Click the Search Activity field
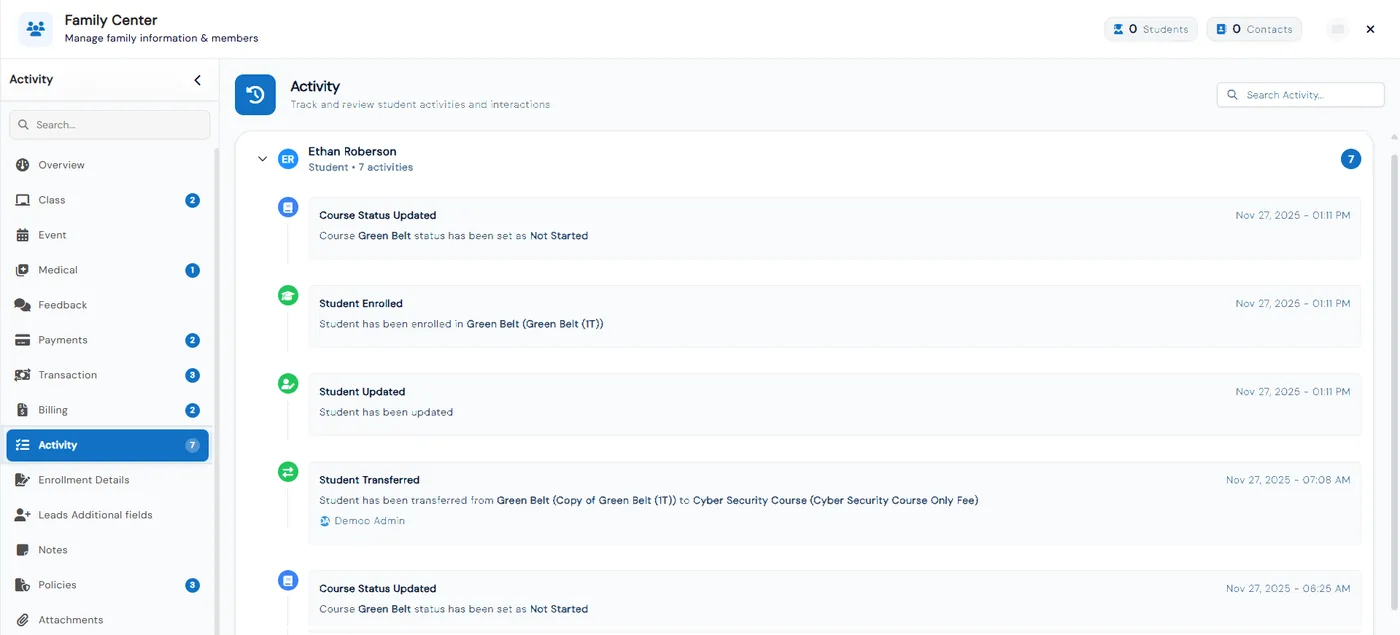1400x635 pixels. pyautogui.click(x=1300, y=95)
